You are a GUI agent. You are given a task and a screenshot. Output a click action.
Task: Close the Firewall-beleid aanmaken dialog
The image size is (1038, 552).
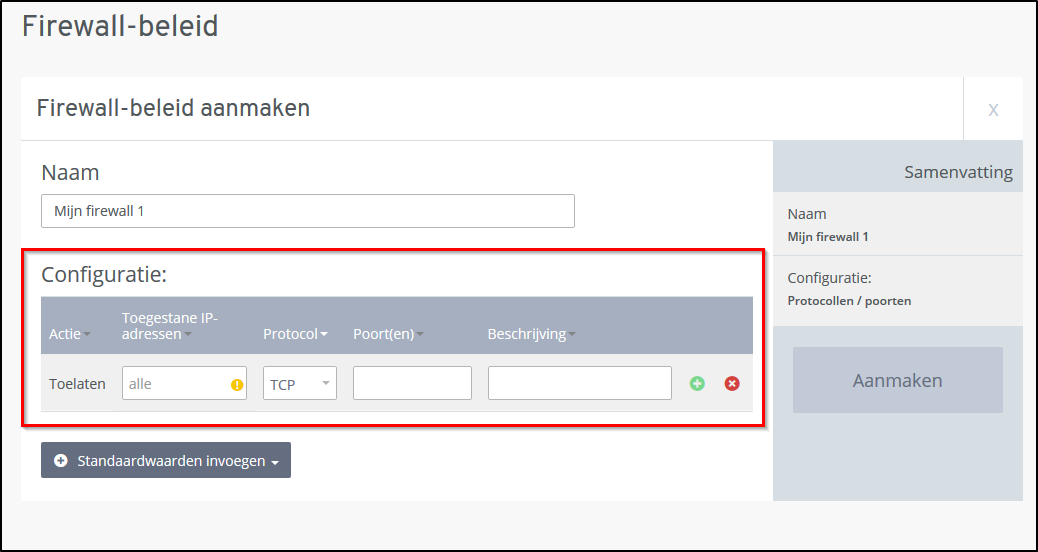coord(992,109)
